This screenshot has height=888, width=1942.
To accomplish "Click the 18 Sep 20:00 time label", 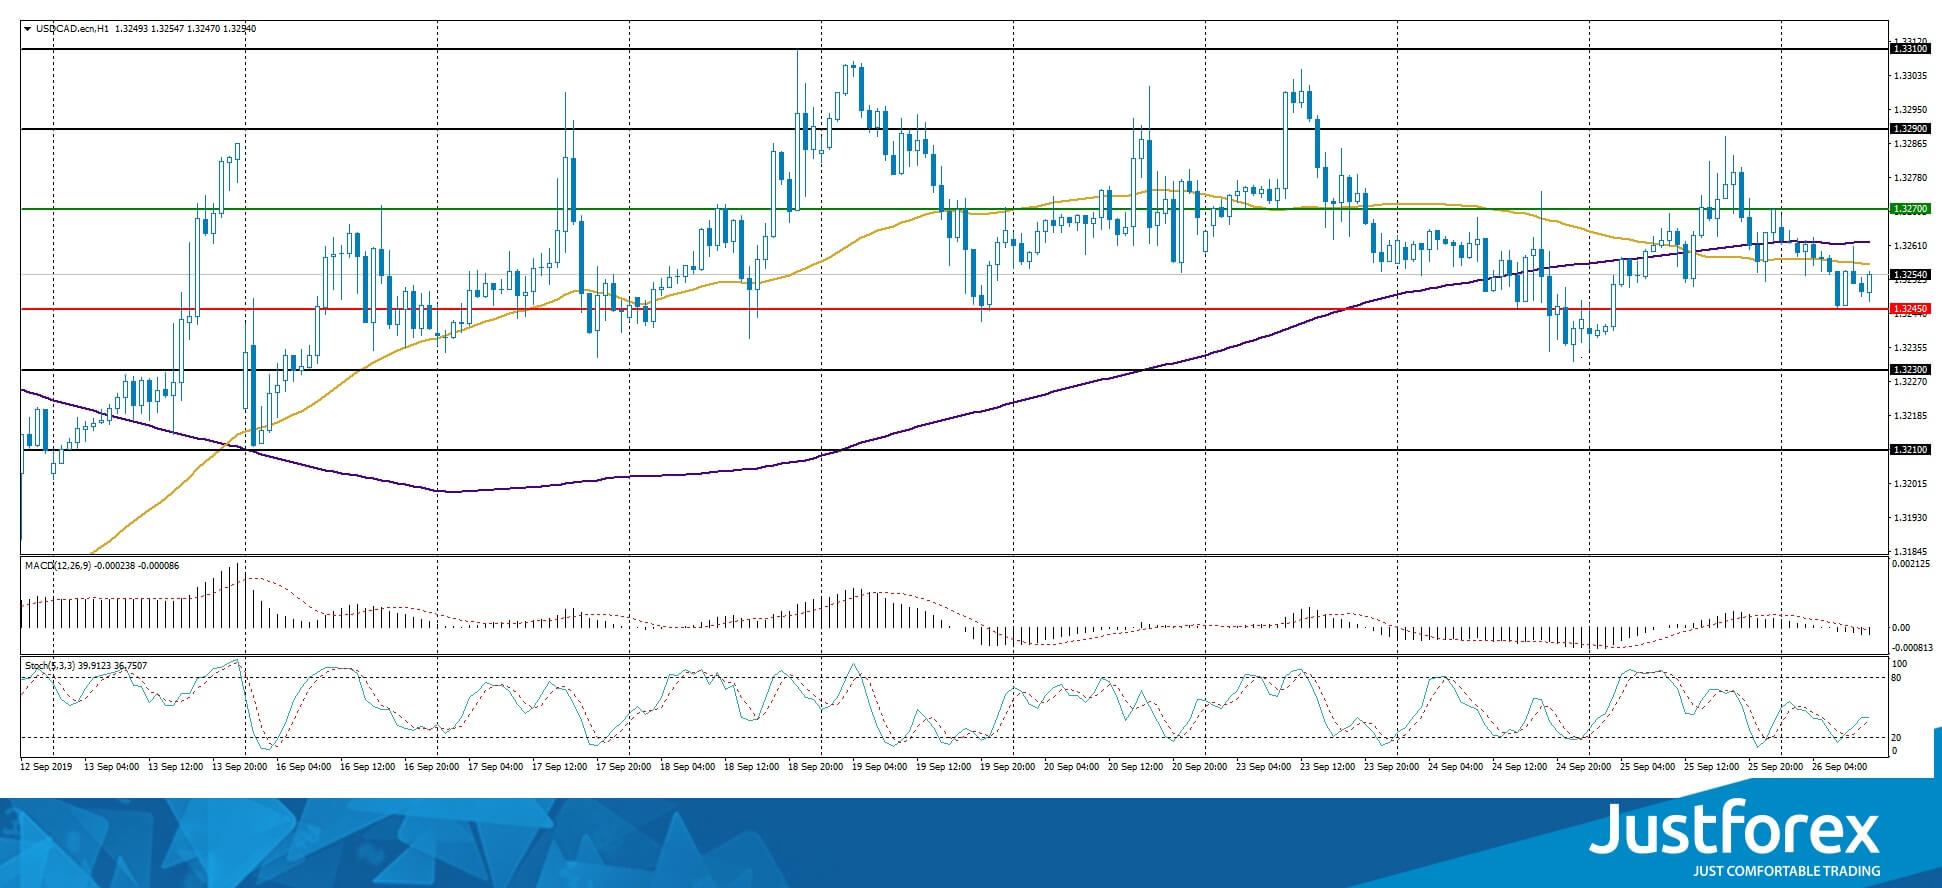I will 816,767.
